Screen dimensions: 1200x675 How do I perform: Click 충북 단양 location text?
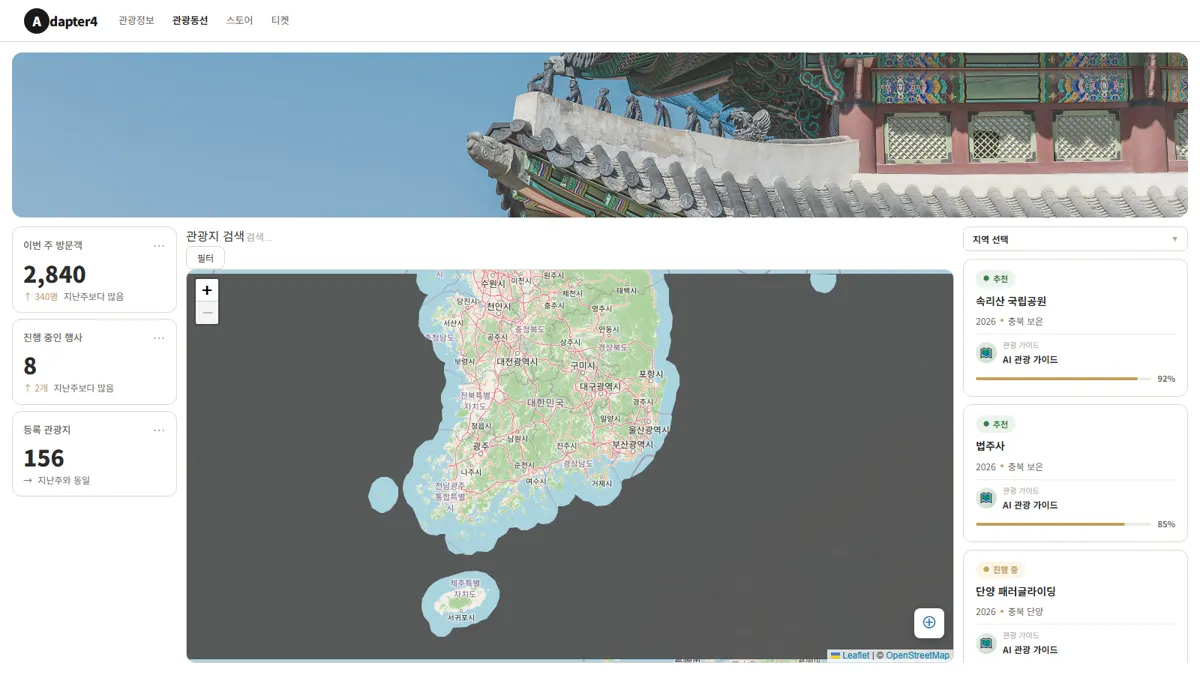[1025, 612]
